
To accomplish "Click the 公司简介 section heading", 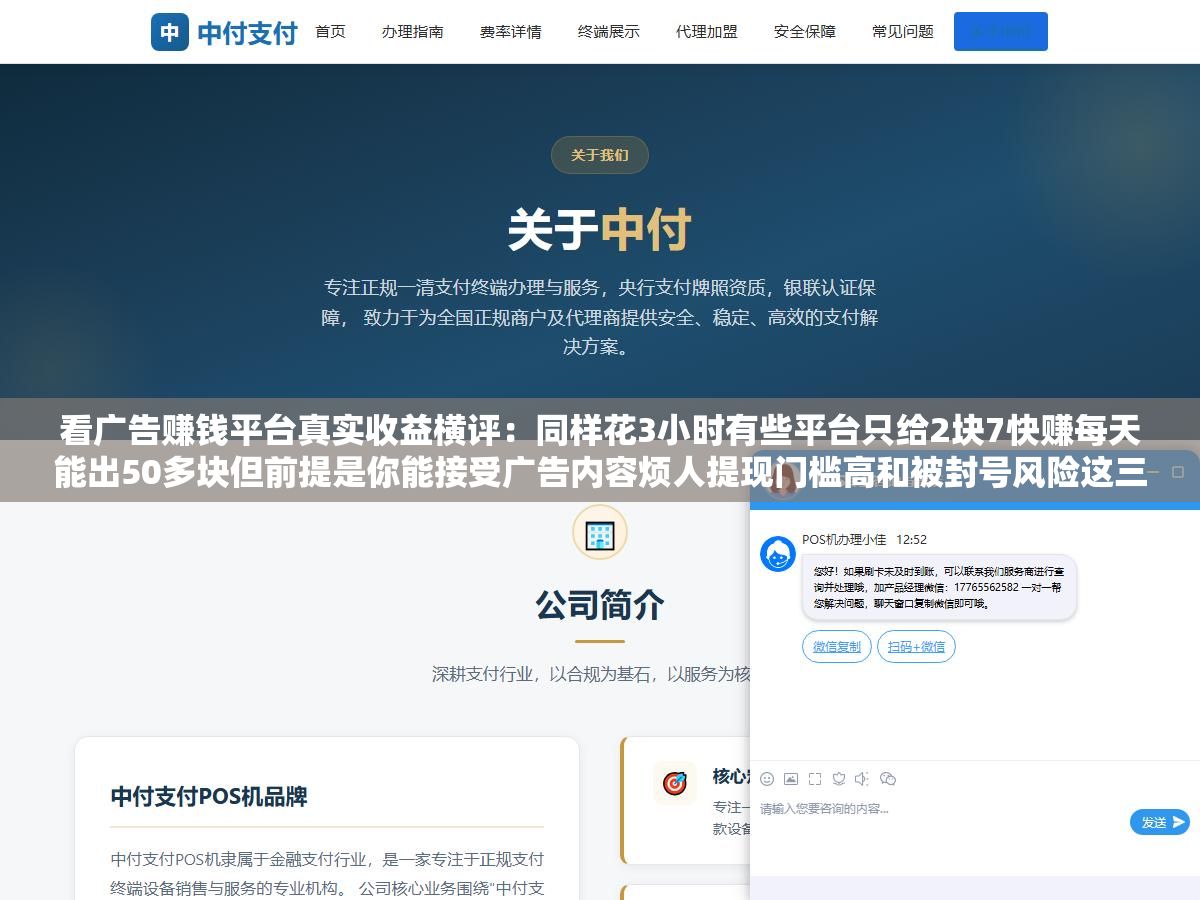I will pos(599,605).
